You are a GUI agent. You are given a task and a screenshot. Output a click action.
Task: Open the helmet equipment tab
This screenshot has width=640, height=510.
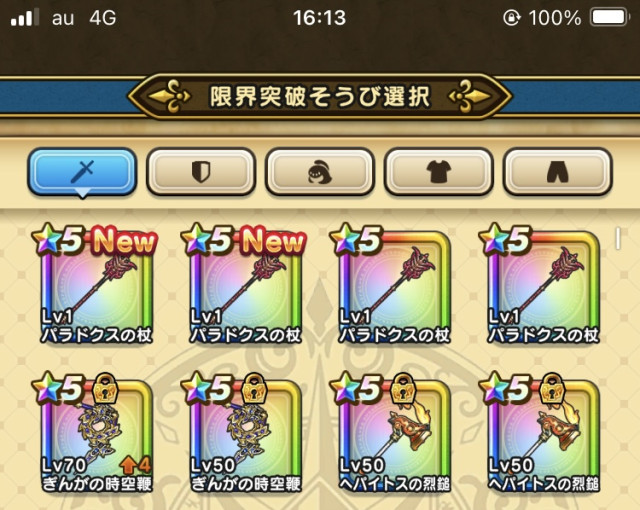pyautogui.click(x=320, y=171)
